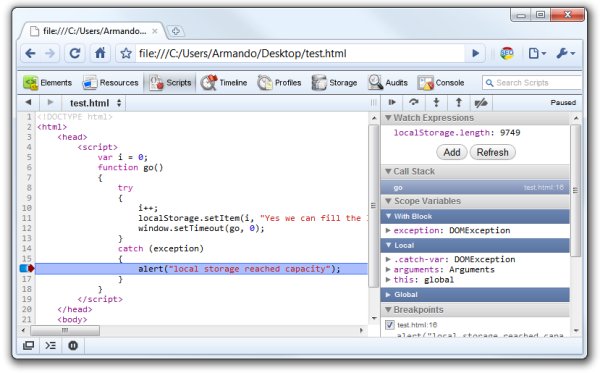This screenshot has width=600, height=373.
Task: Step over the next function call
Action: (x=414, y=103)
